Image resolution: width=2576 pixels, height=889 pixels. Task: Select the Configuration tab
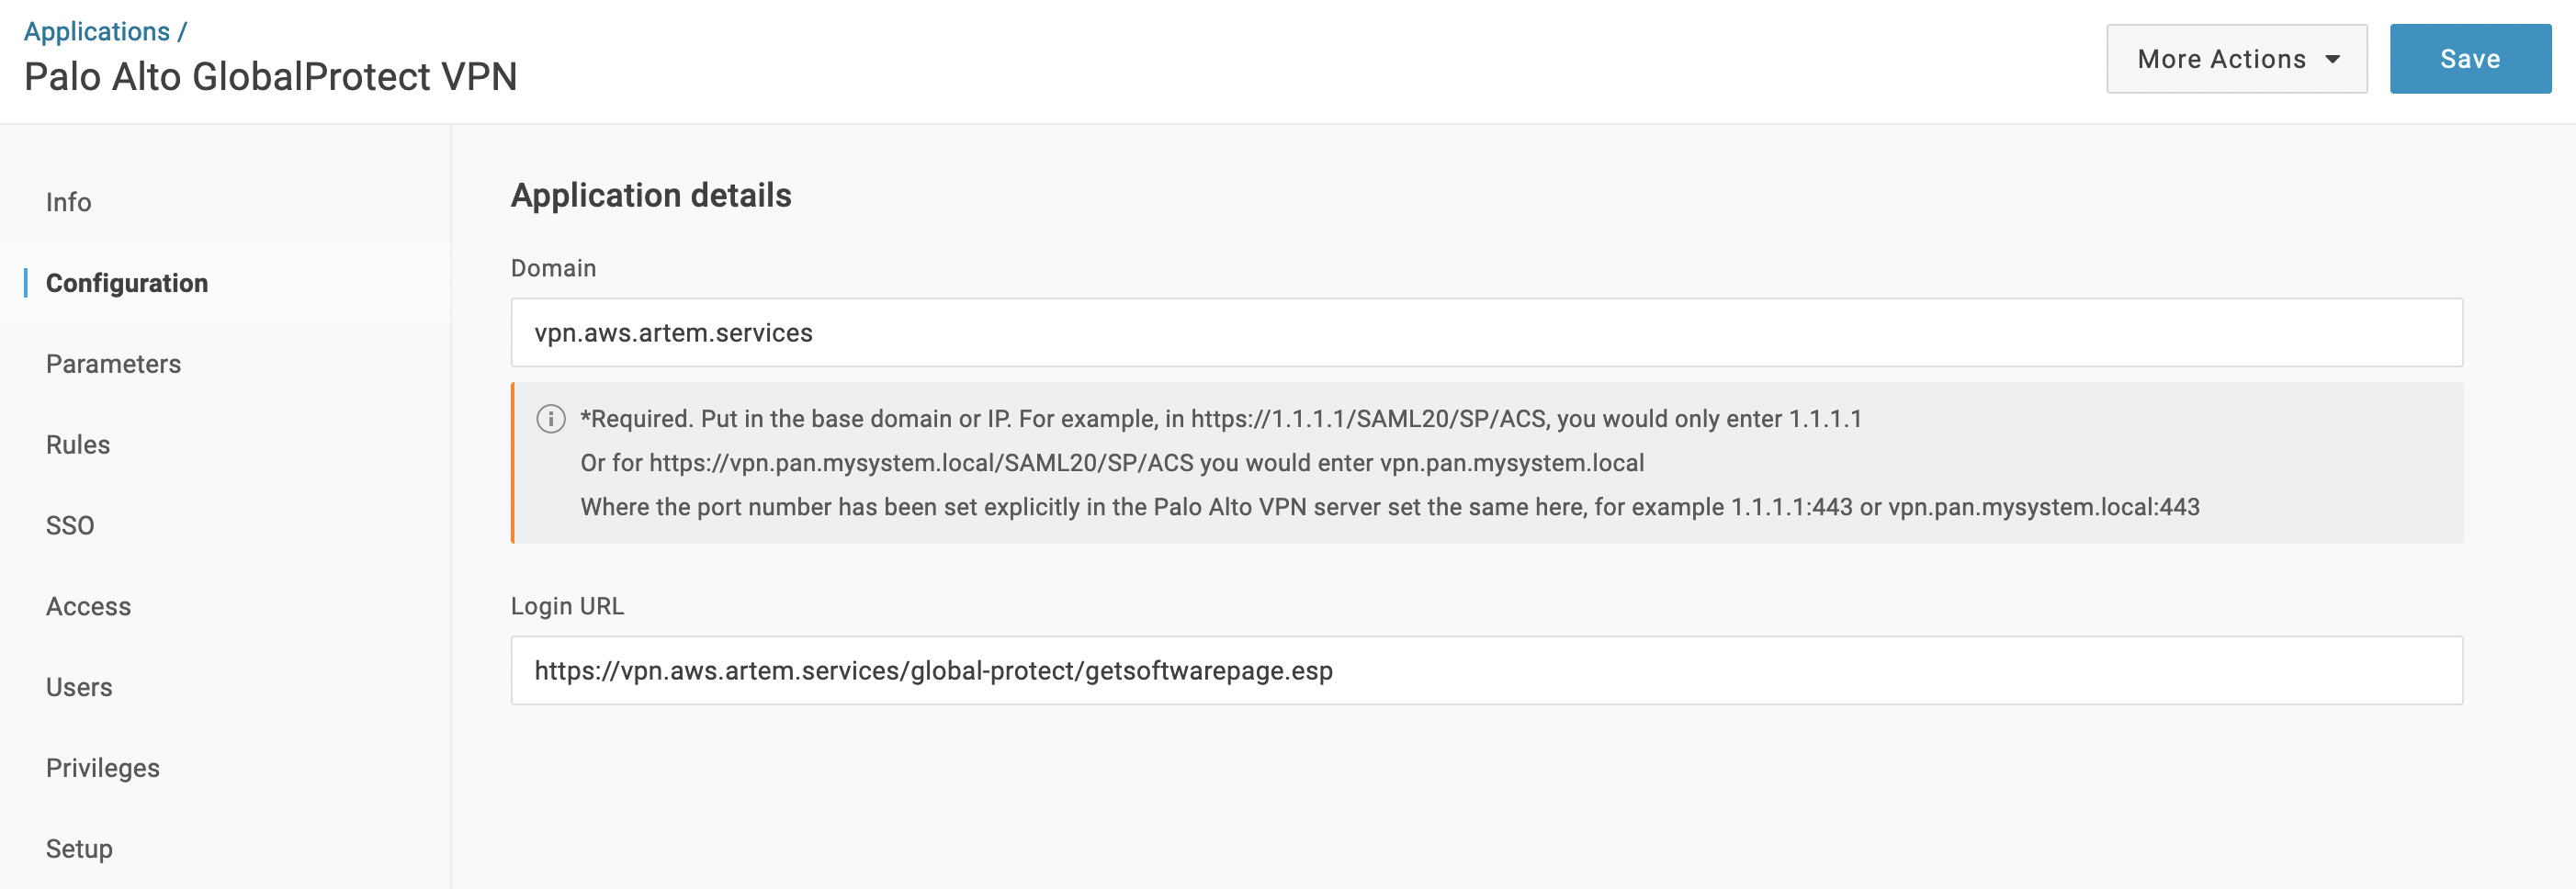pyautogui.click(x=127, y=283)
